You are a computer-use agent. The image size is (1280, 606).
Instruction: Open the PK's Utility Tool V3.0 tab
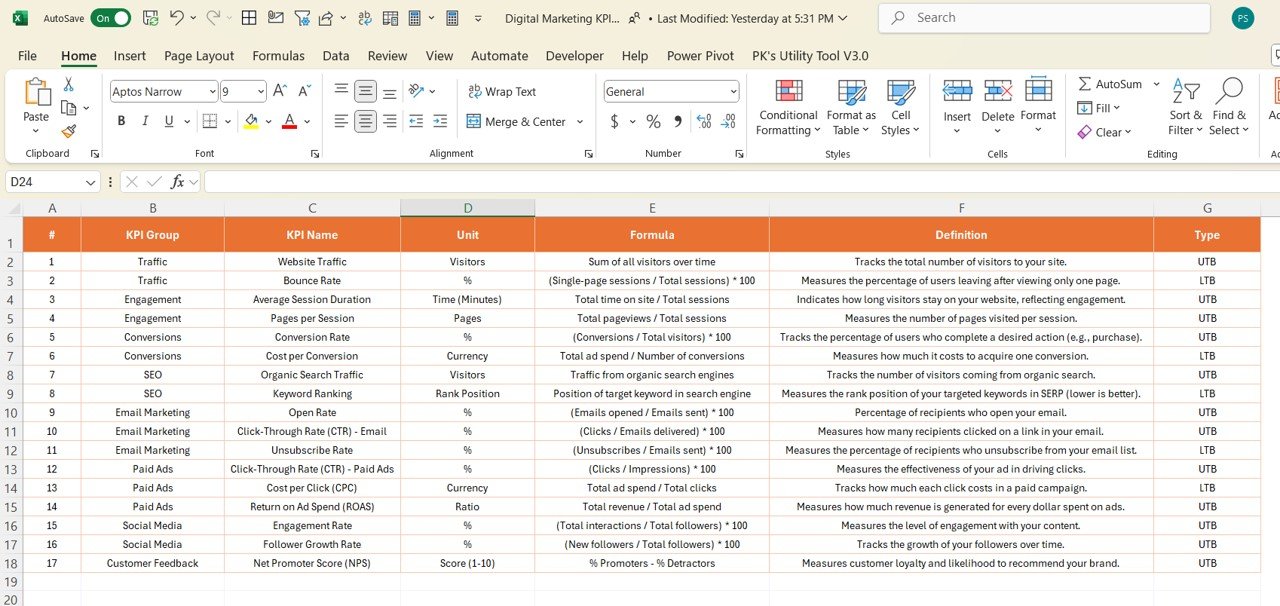(810, 56)
